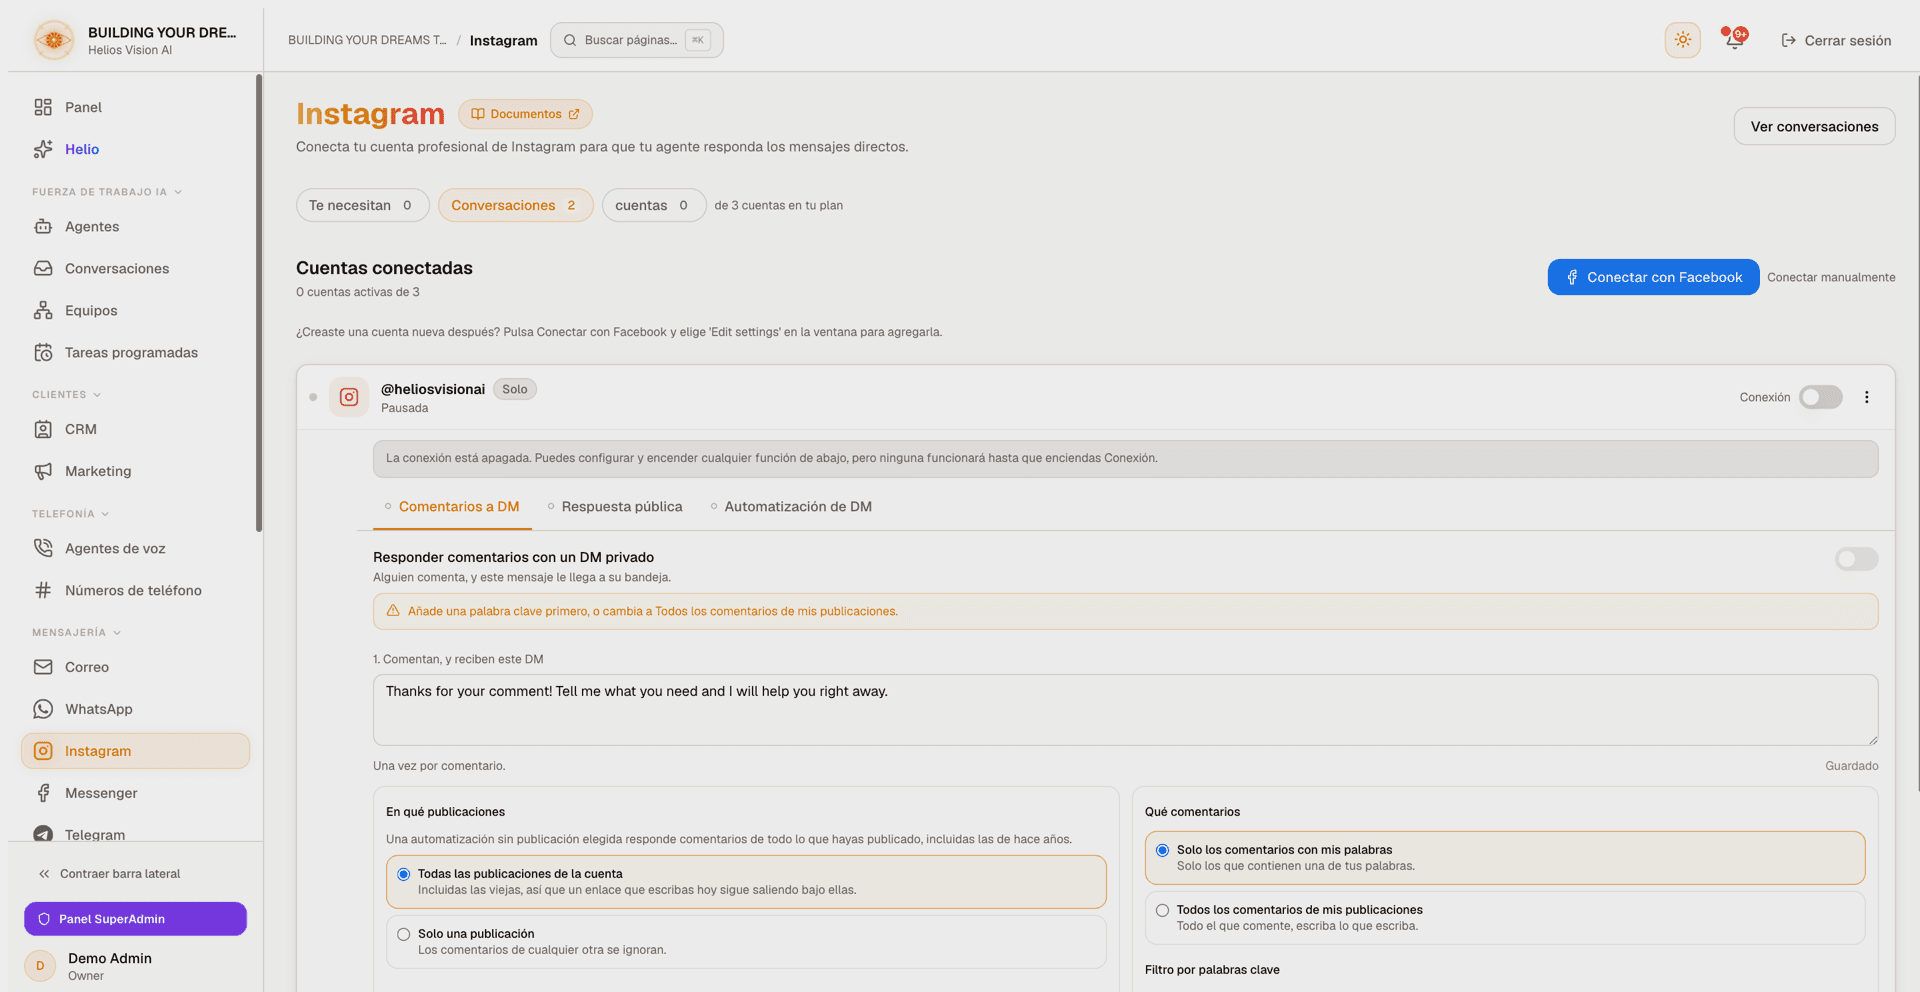
Task: Click the 0 cuentas activas de 3 text
Action: pyautogui.click(x=358, y=292)
